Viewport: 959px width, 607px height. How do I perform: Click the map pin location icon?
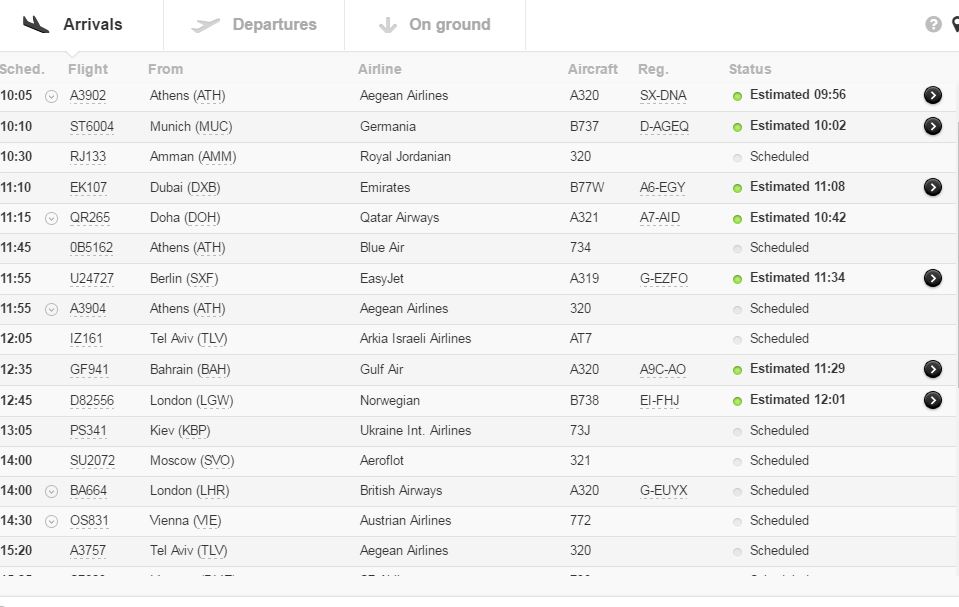(x=954, y=25)
